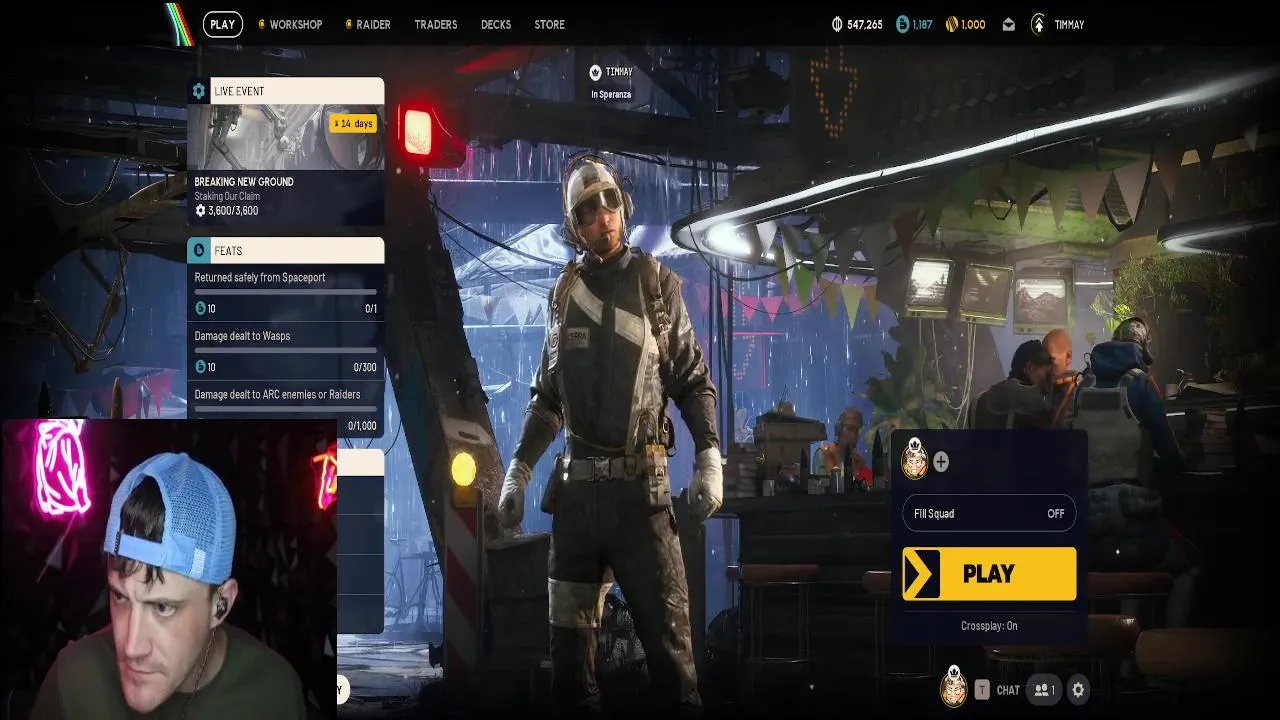The image size is (1280, 720).
Task: Click the 0/1 Spaceport feat counter
Action: 371,309
